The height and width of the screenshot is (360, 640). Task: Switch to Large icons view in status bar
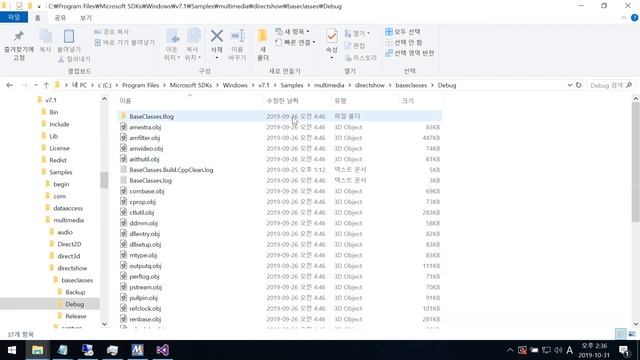632,334
